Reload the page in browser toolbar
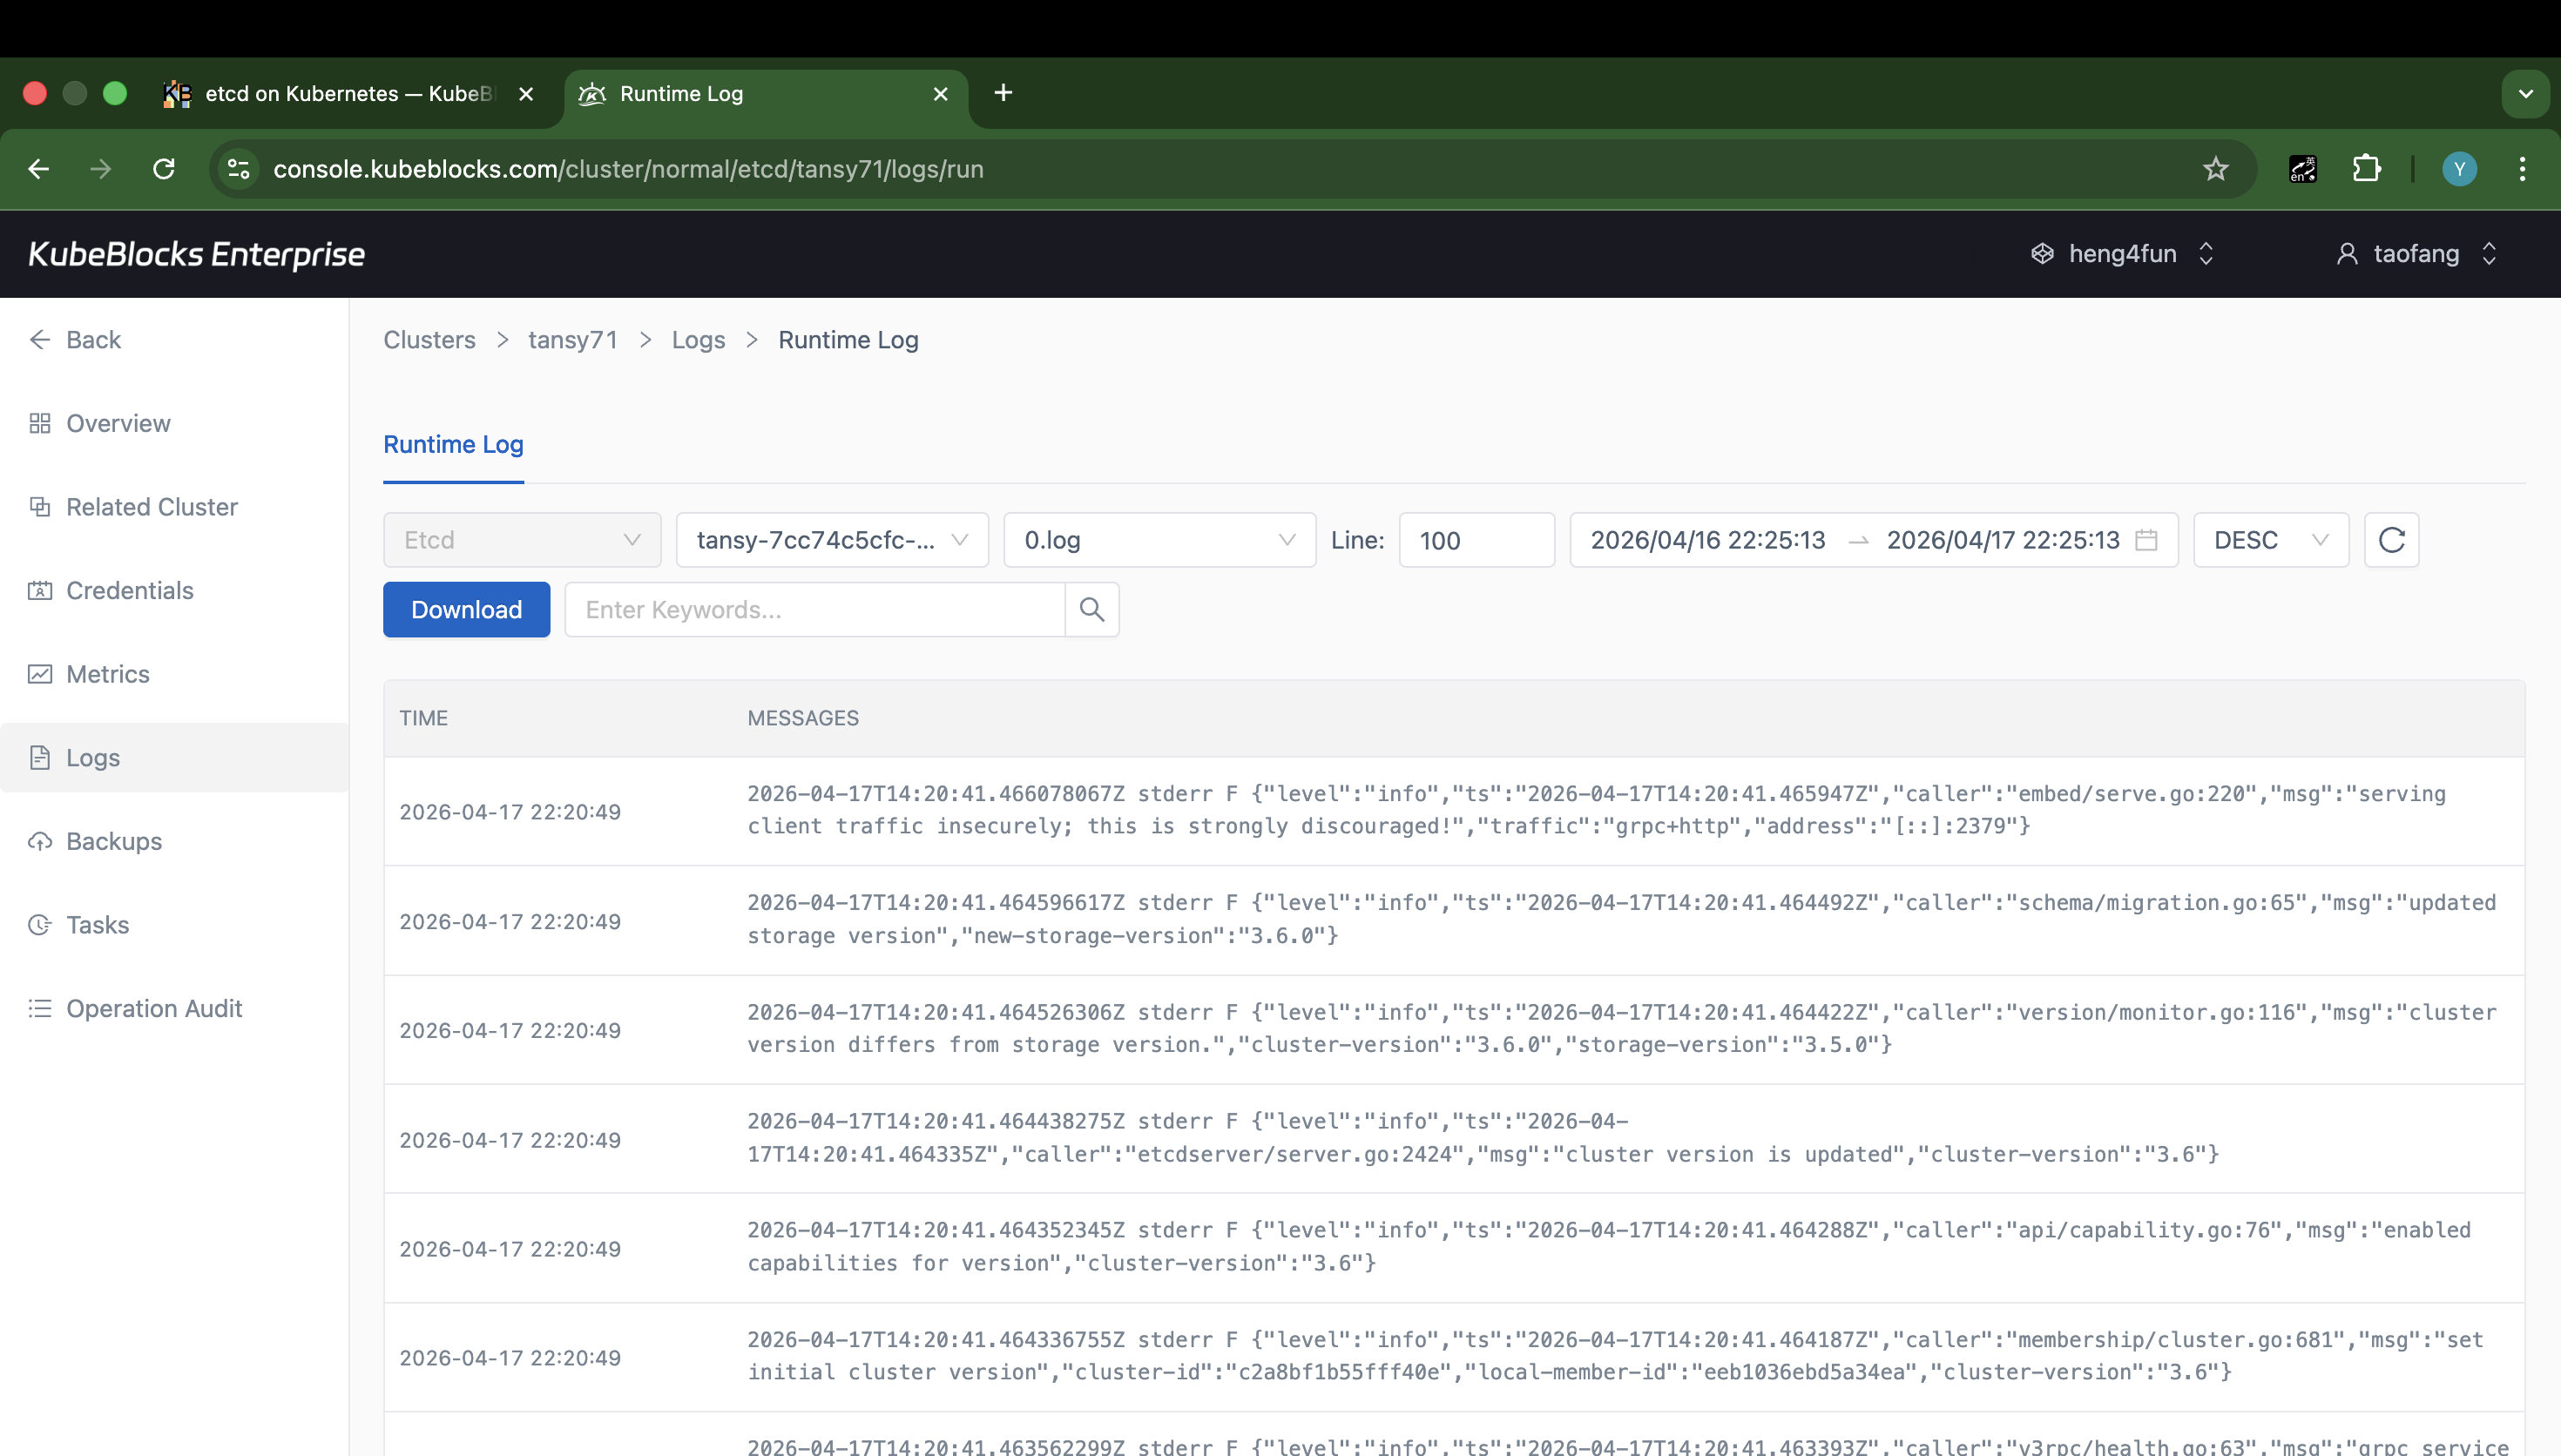2561x1456 pixels. pos(164,169)
